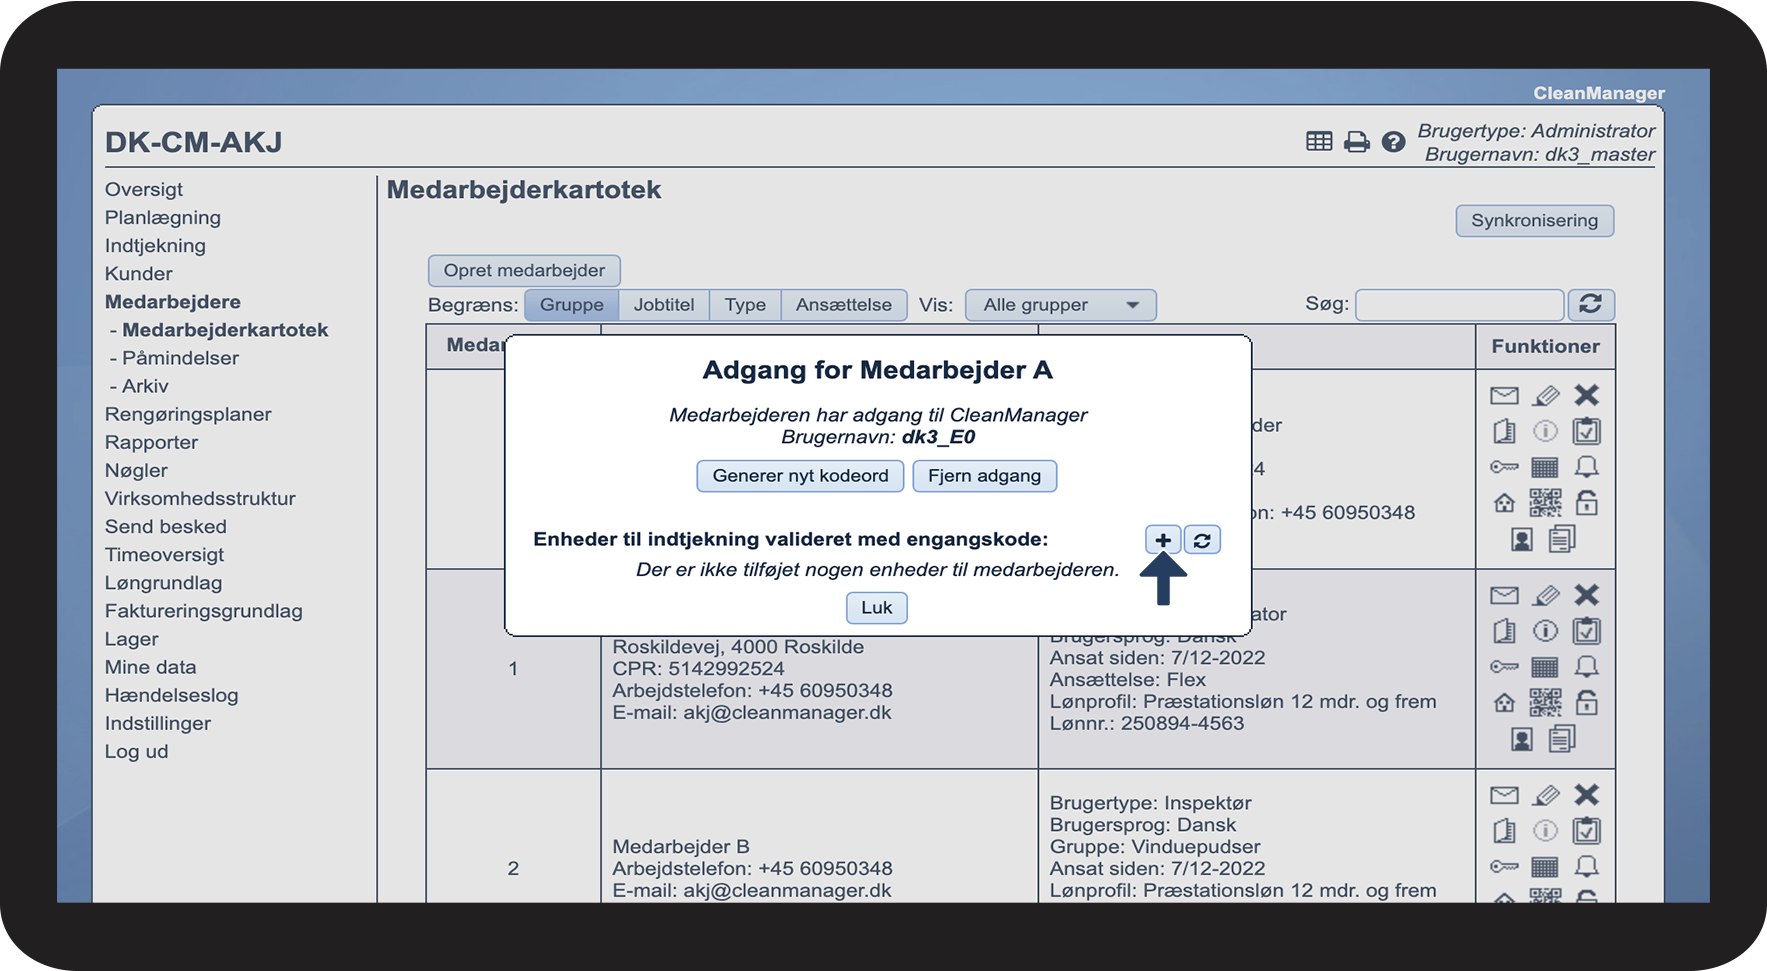Image resolution: width=1767 pixels, height=971 pixels.
Task: Select the Ansættelse filter tab
Action: (844, 305)
